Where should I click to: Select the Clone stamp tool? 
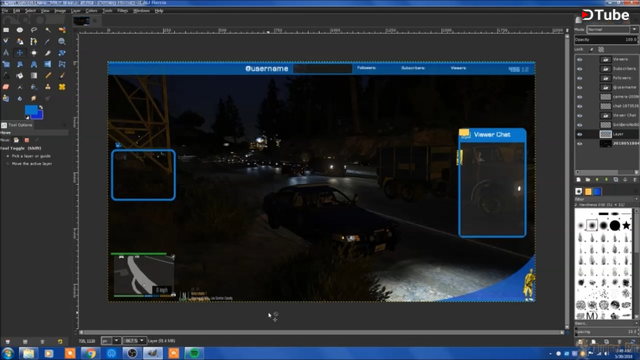tap(48, 87)
